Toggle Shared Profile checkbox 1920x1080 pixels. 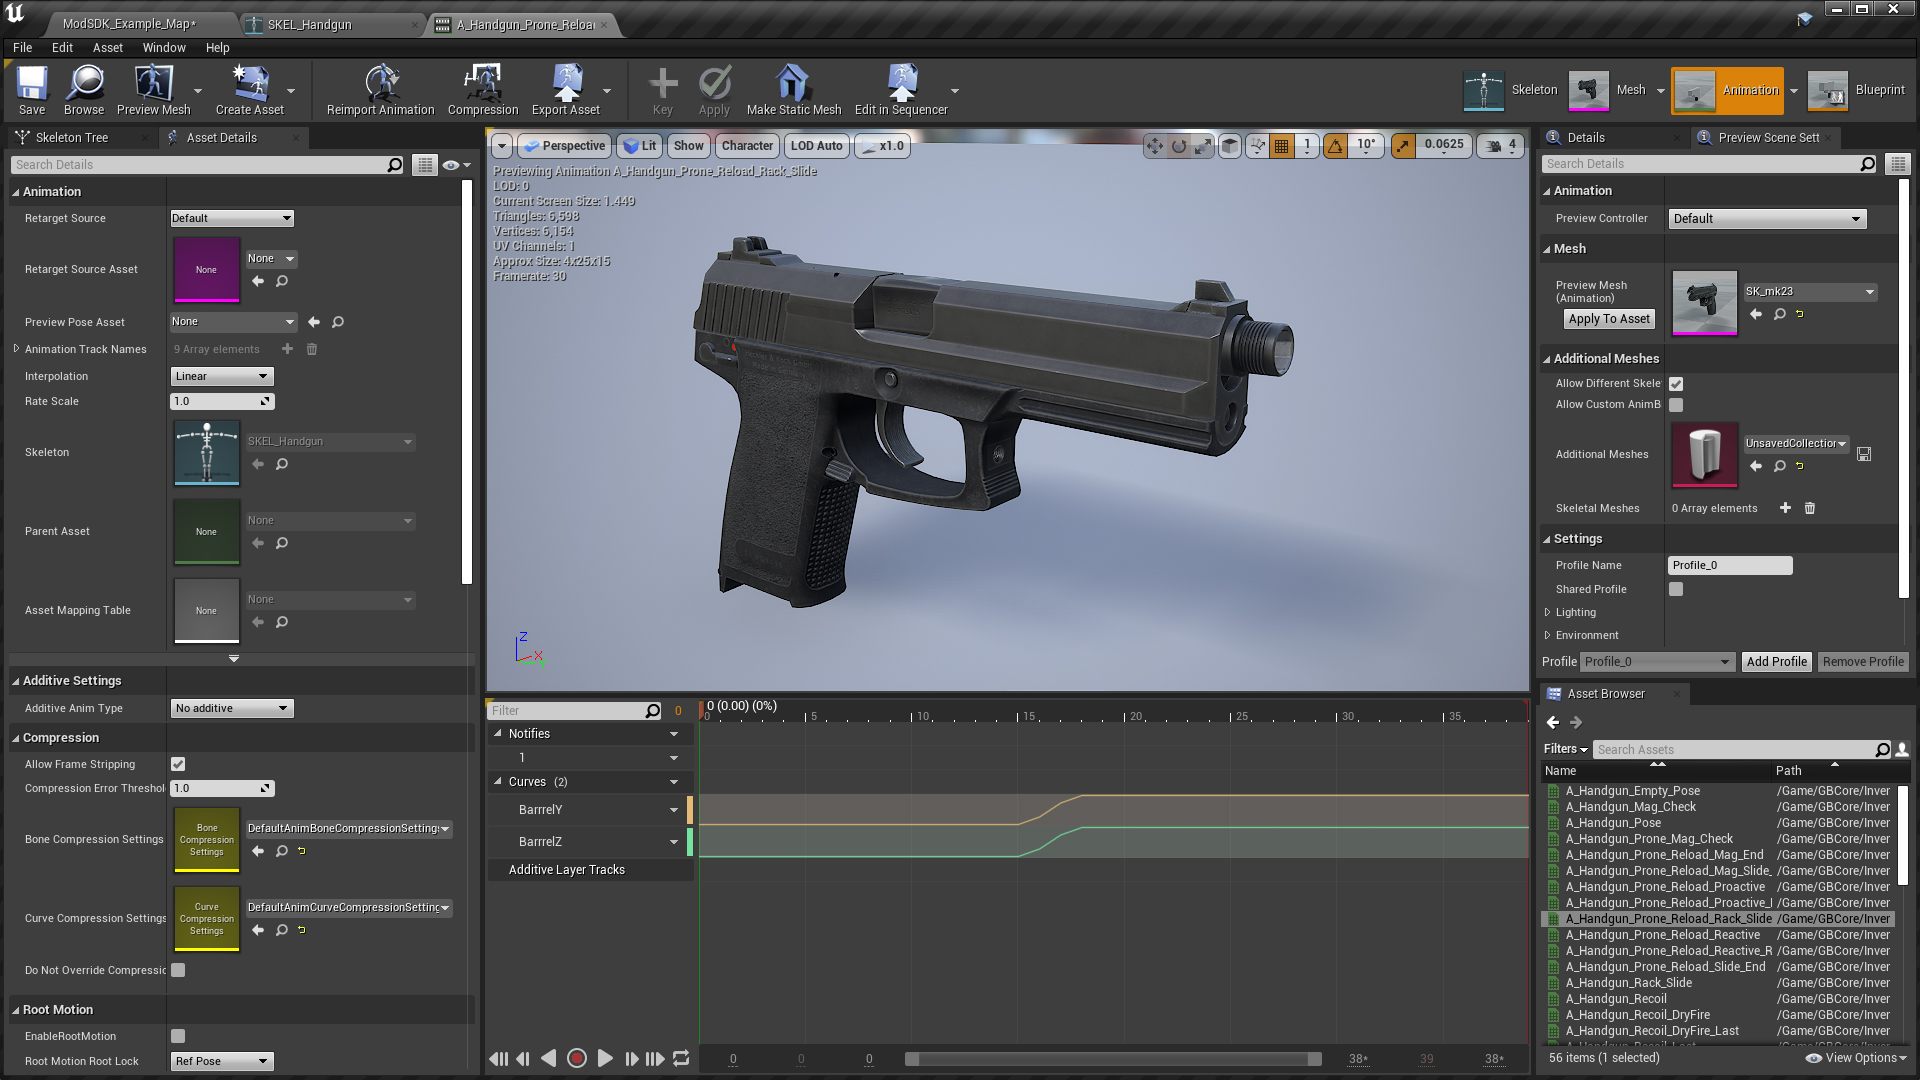point(1676,589)
